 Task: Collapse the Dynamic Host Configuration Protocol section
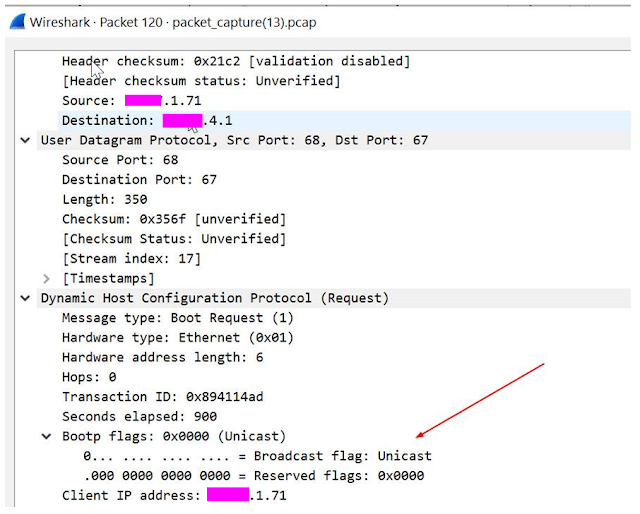point(25,298)
